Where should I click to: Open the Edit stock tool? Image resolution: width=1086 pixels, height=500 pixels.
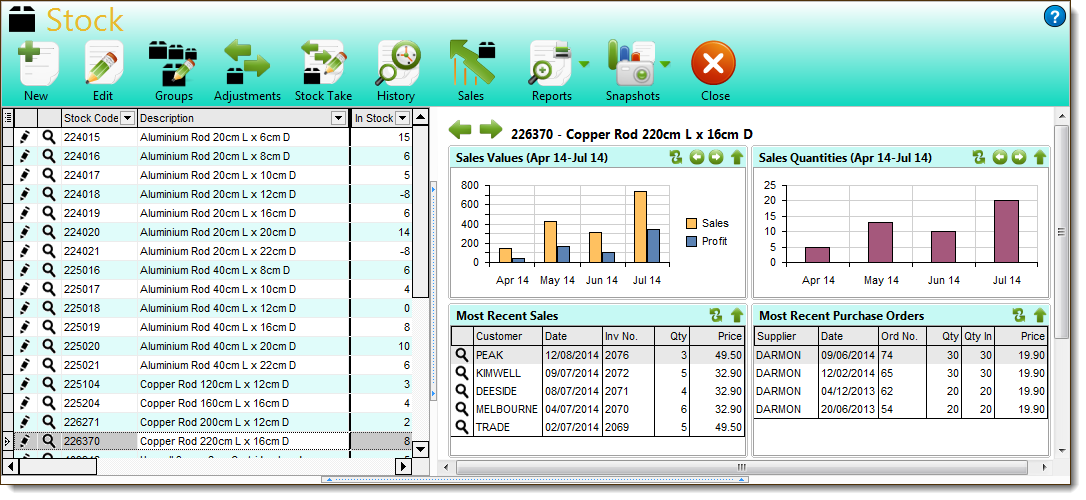tap(104, 63)
